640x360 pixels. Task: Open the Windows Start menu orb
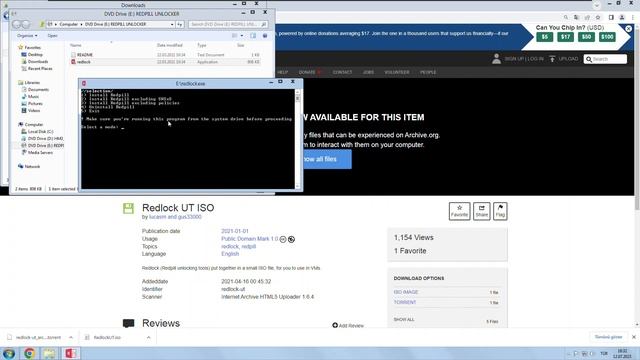coord(9,353)
